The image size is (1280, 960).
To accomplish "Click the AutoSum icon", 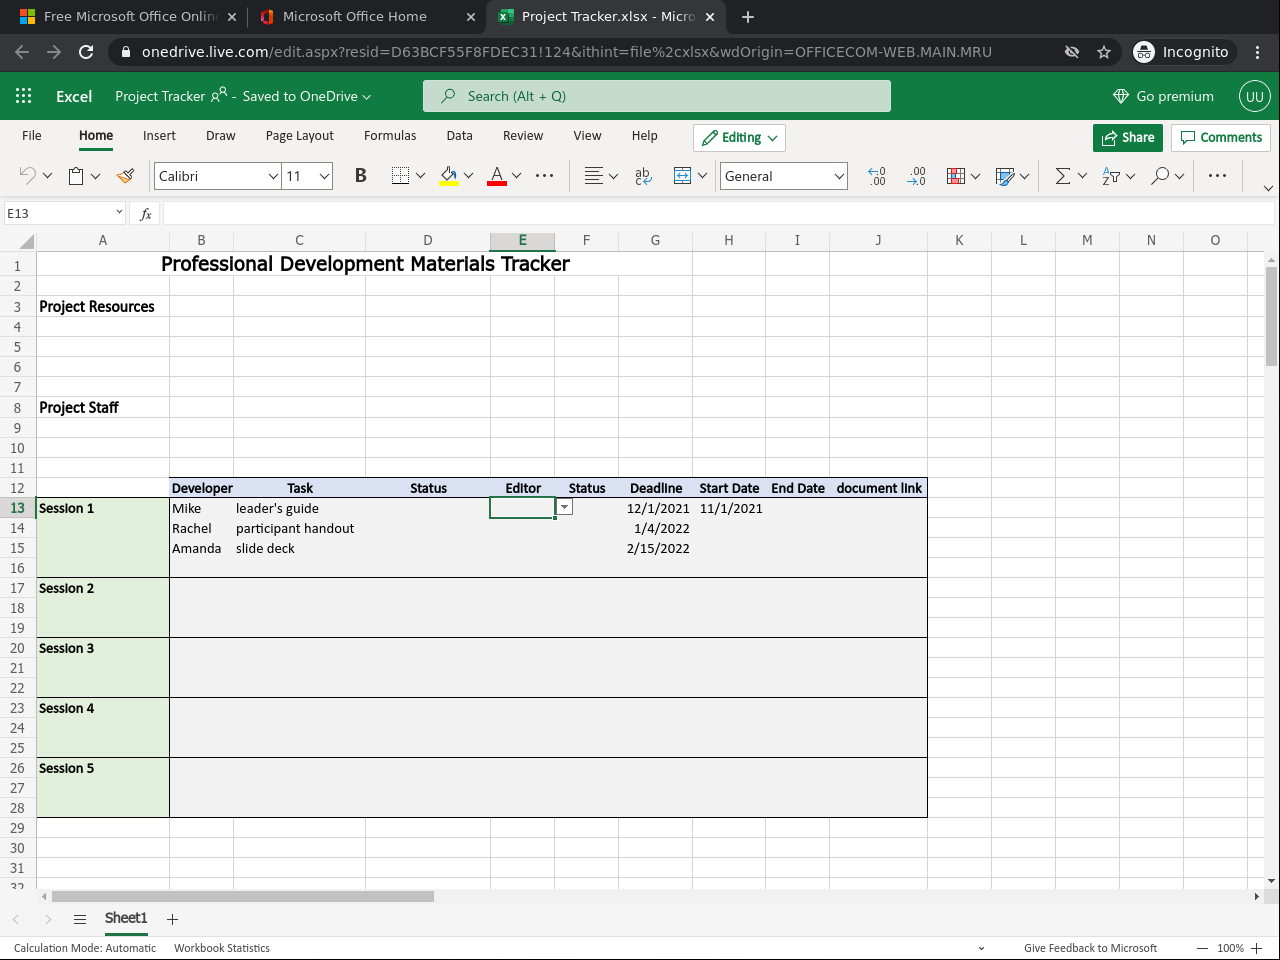I will 1063,175.
